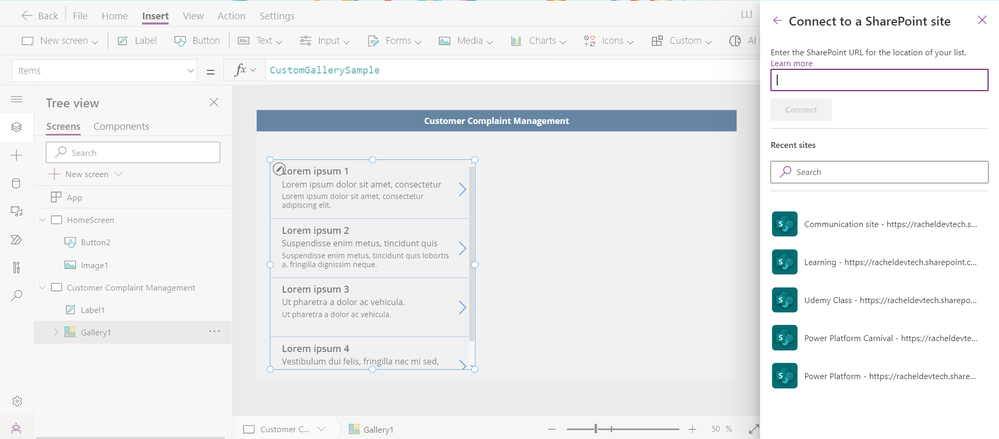Screen dimensions: 999x439
Task: Collapse the HomeScreen tree node
Action: pos(43,220)
